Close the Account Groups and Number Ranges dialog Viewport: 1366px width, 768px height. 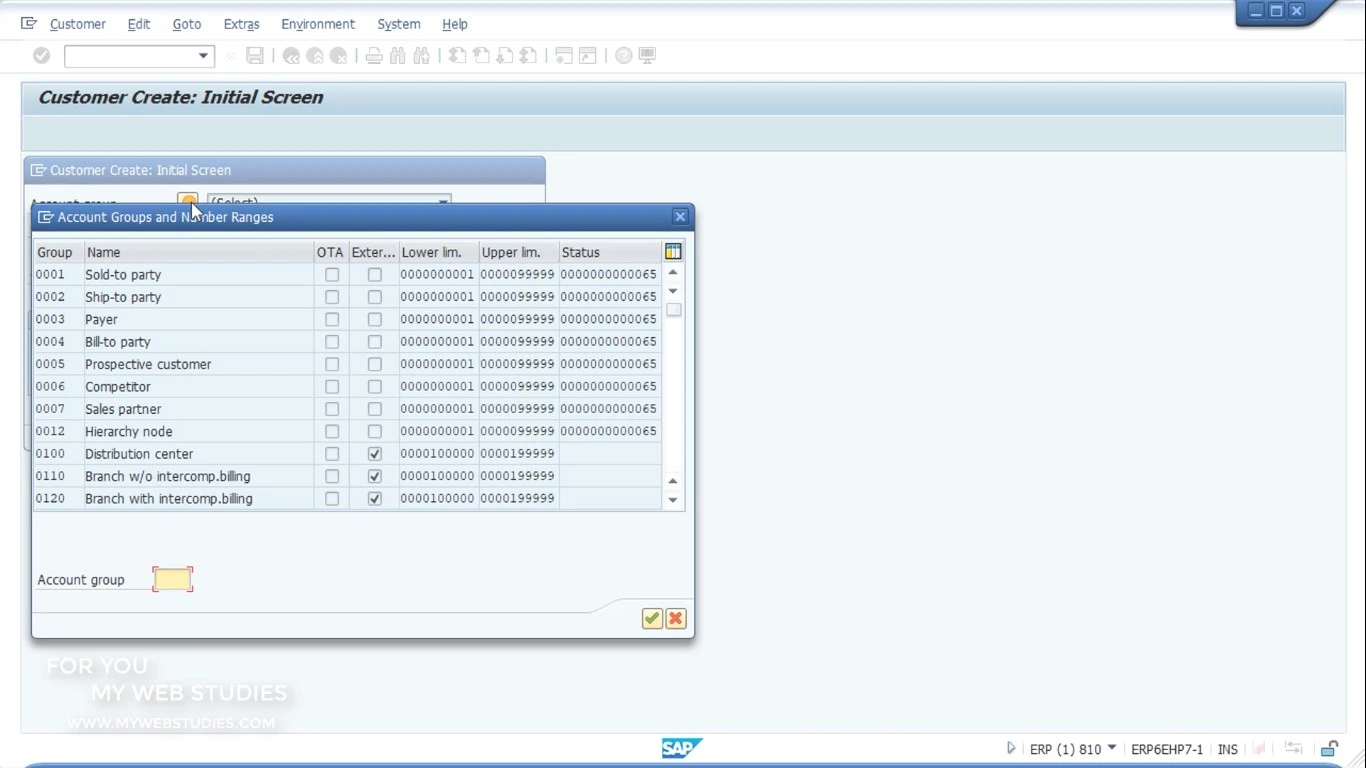click(680, 217)
